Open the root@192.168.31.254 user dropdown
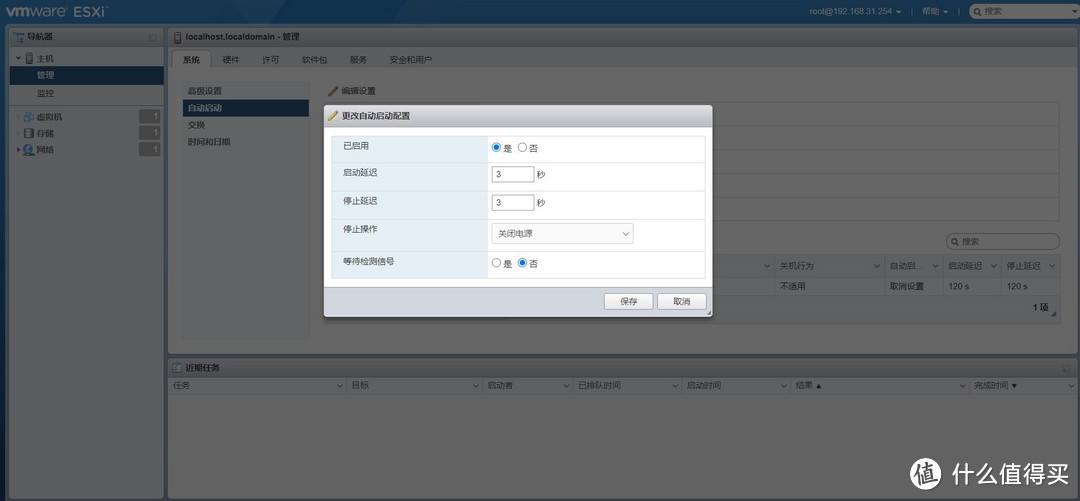 (856, 12)
